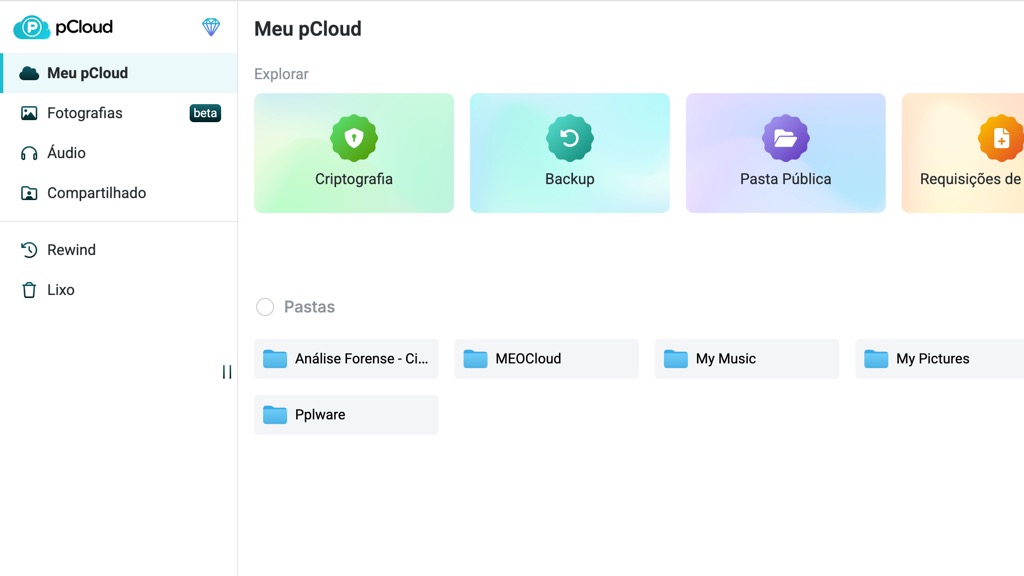Open the Lixo trash section
Image resolution: width=1024 pixels, height=576 pixels.
(60, 290)
